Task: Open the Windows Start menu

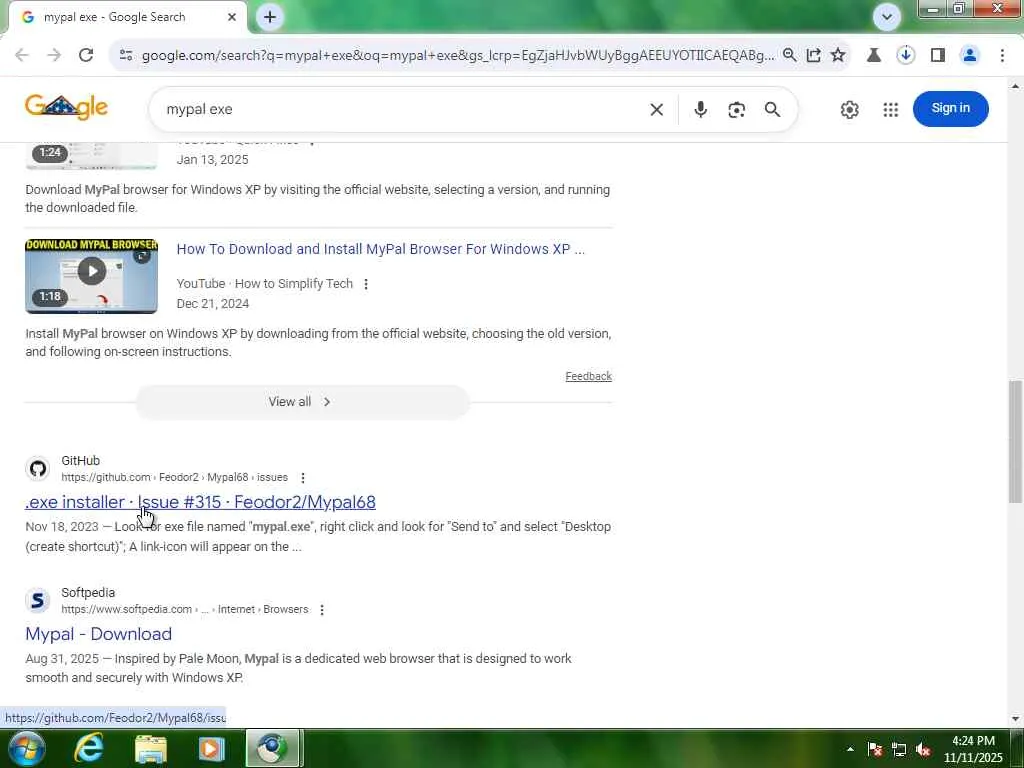Action: click(x=25, y=748)
